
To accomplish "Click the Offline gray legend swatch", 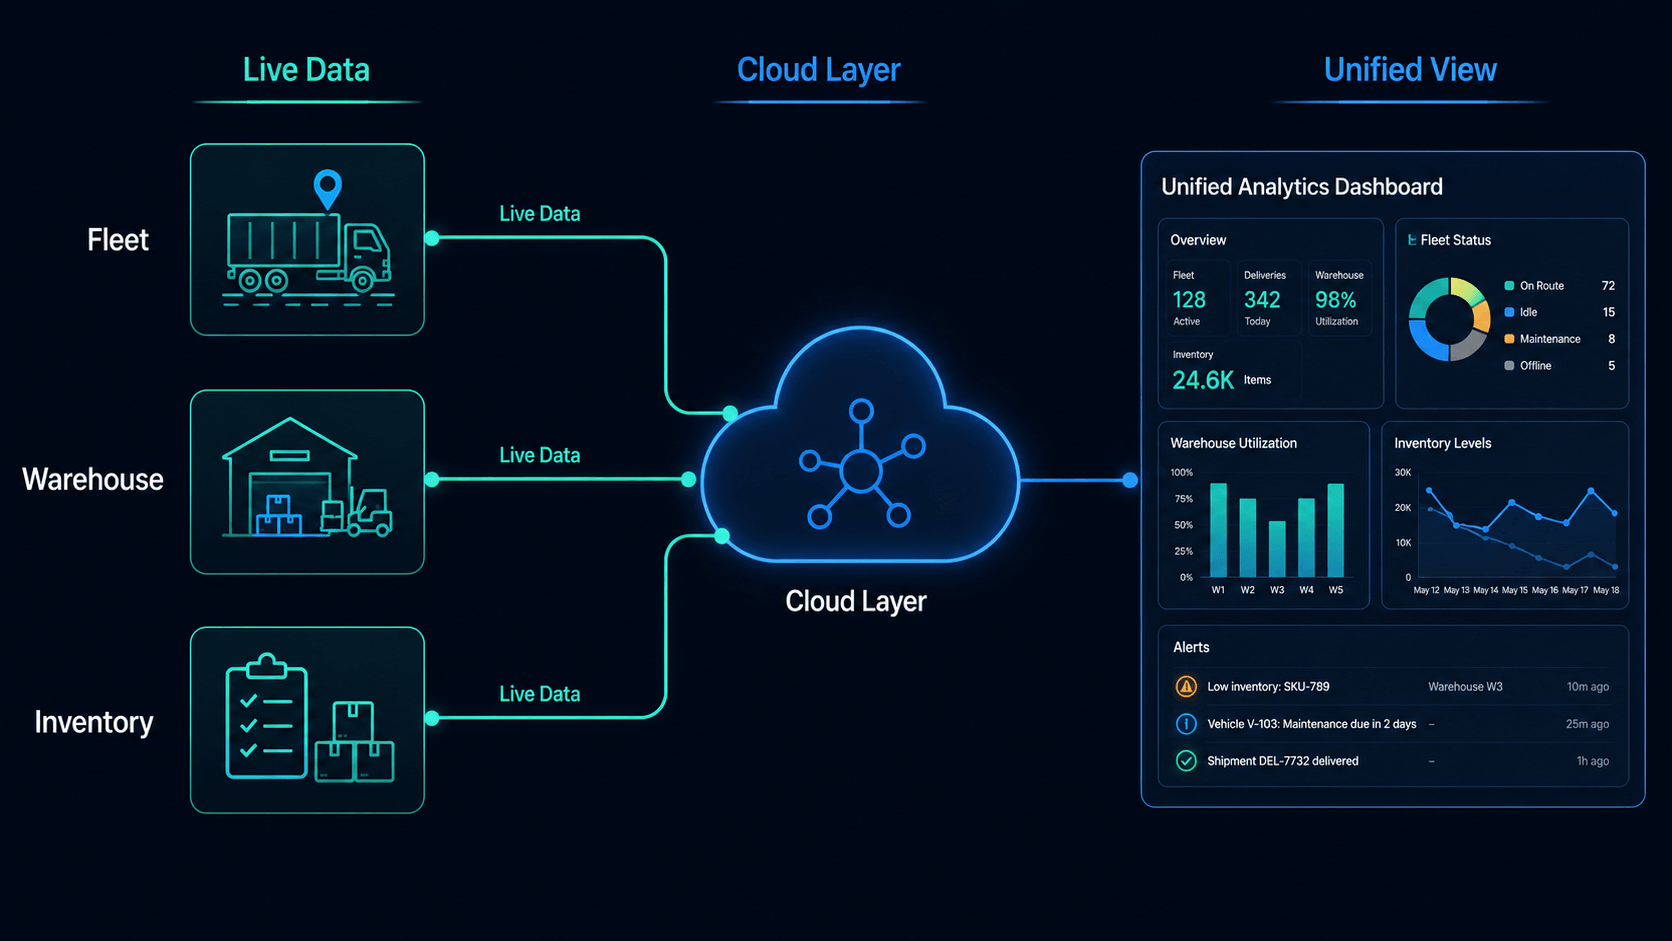I will pos(1509,366).
